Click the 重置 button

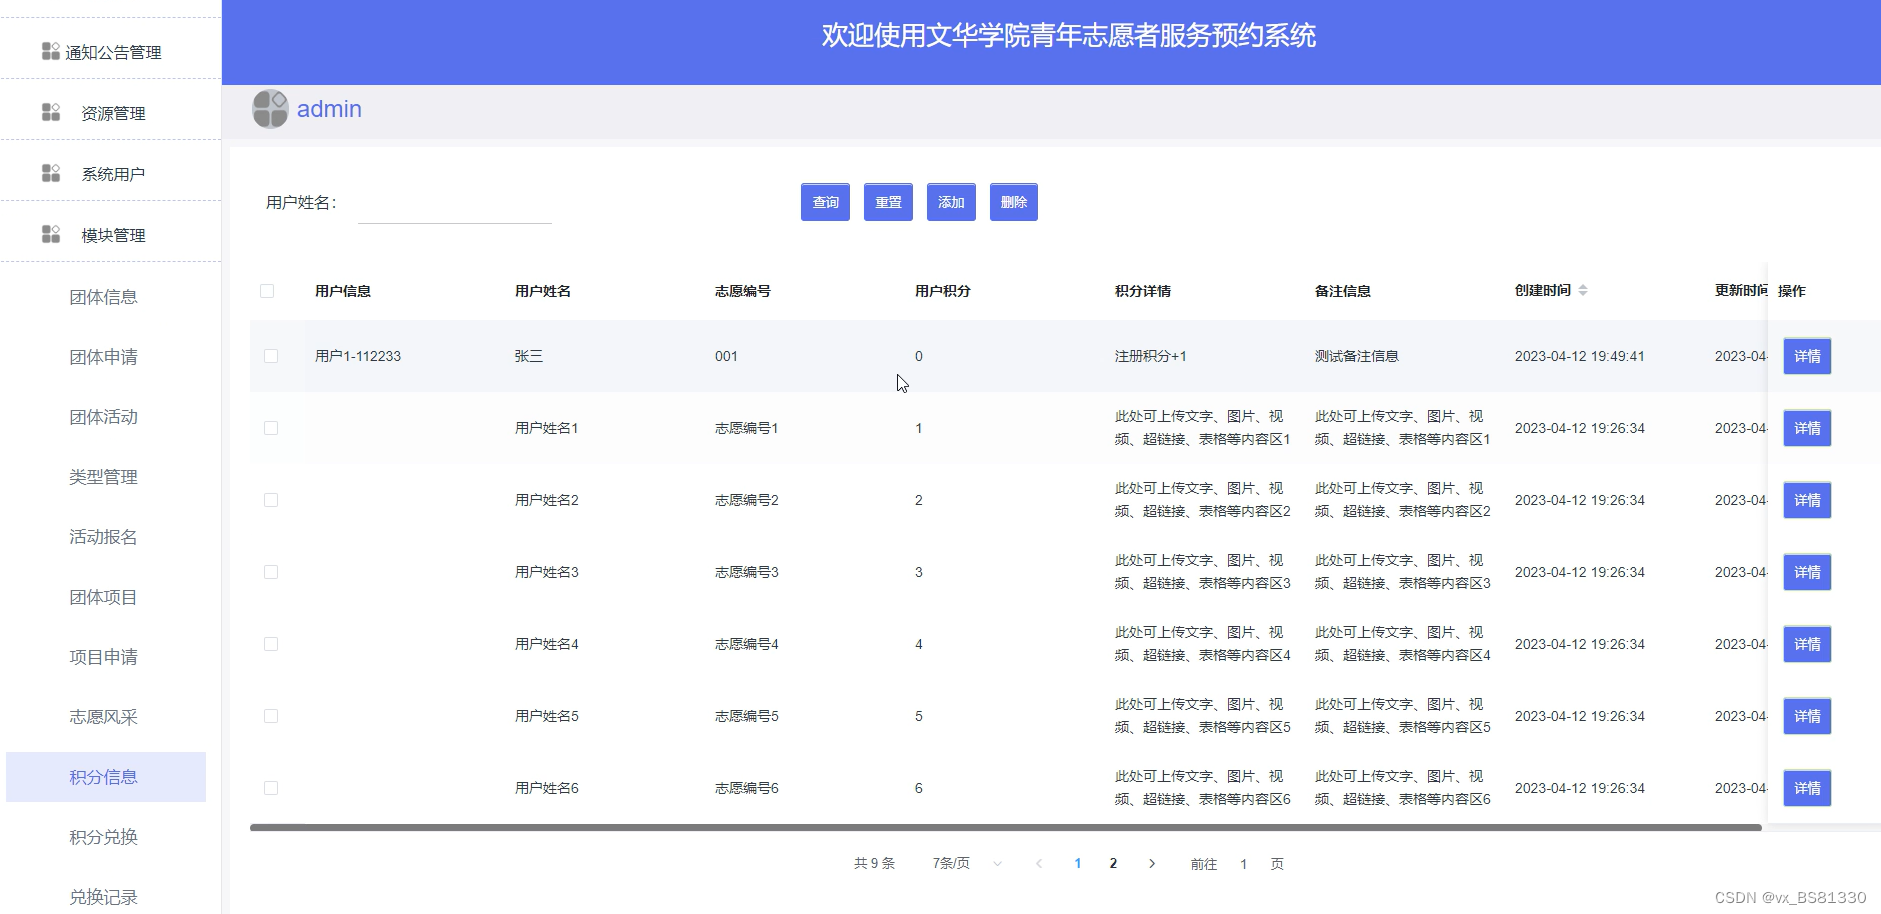click(888, 202)
